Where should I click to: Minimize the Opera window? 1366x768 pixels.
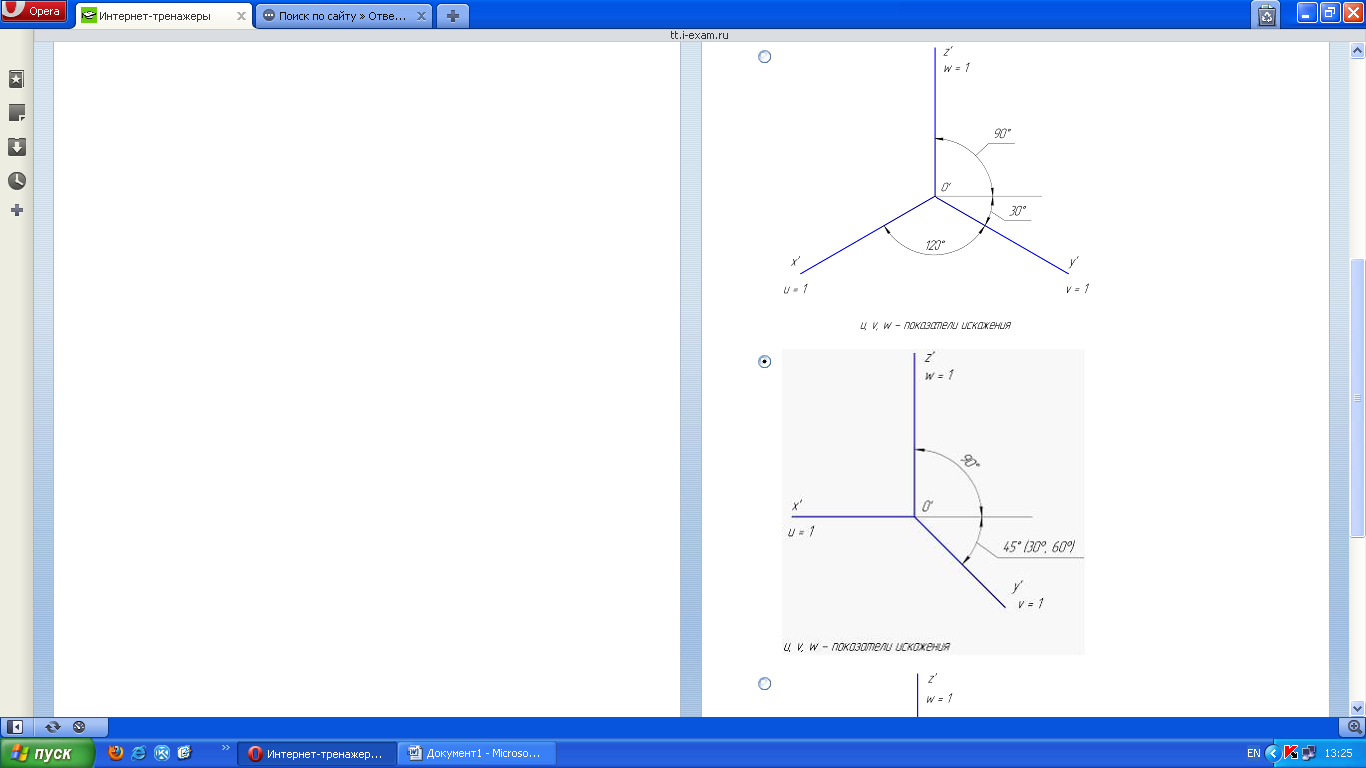pyautogui.click(x=1307, y=12)
